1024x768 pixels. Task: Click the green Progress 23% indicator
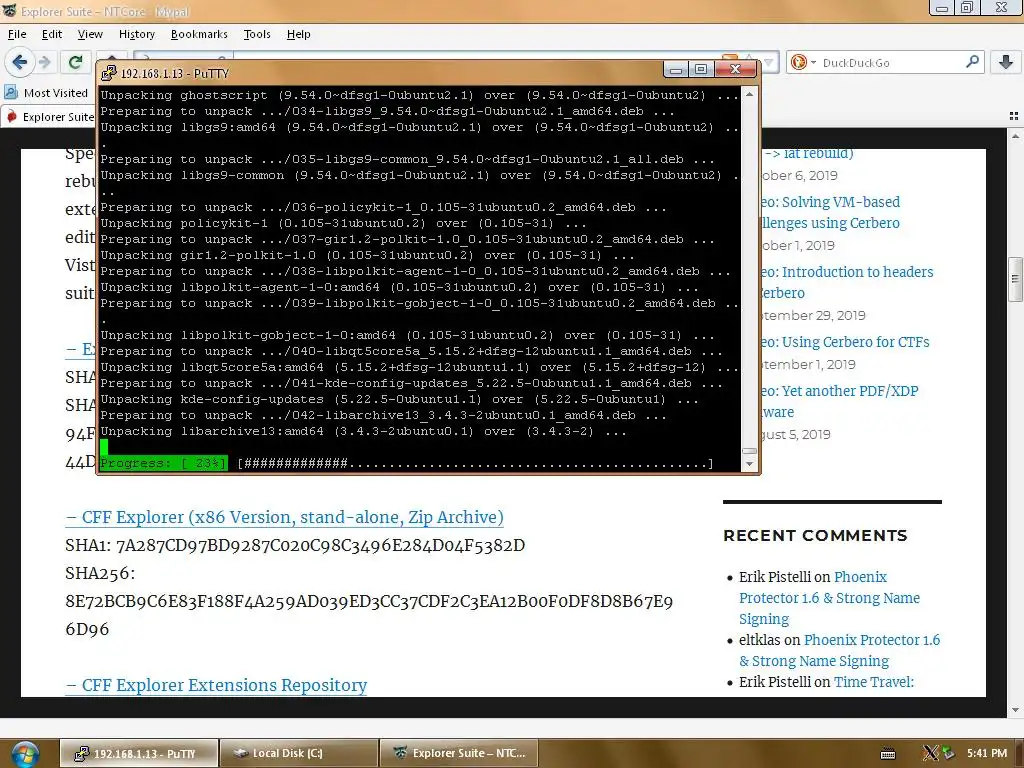[x=163, y=463]
